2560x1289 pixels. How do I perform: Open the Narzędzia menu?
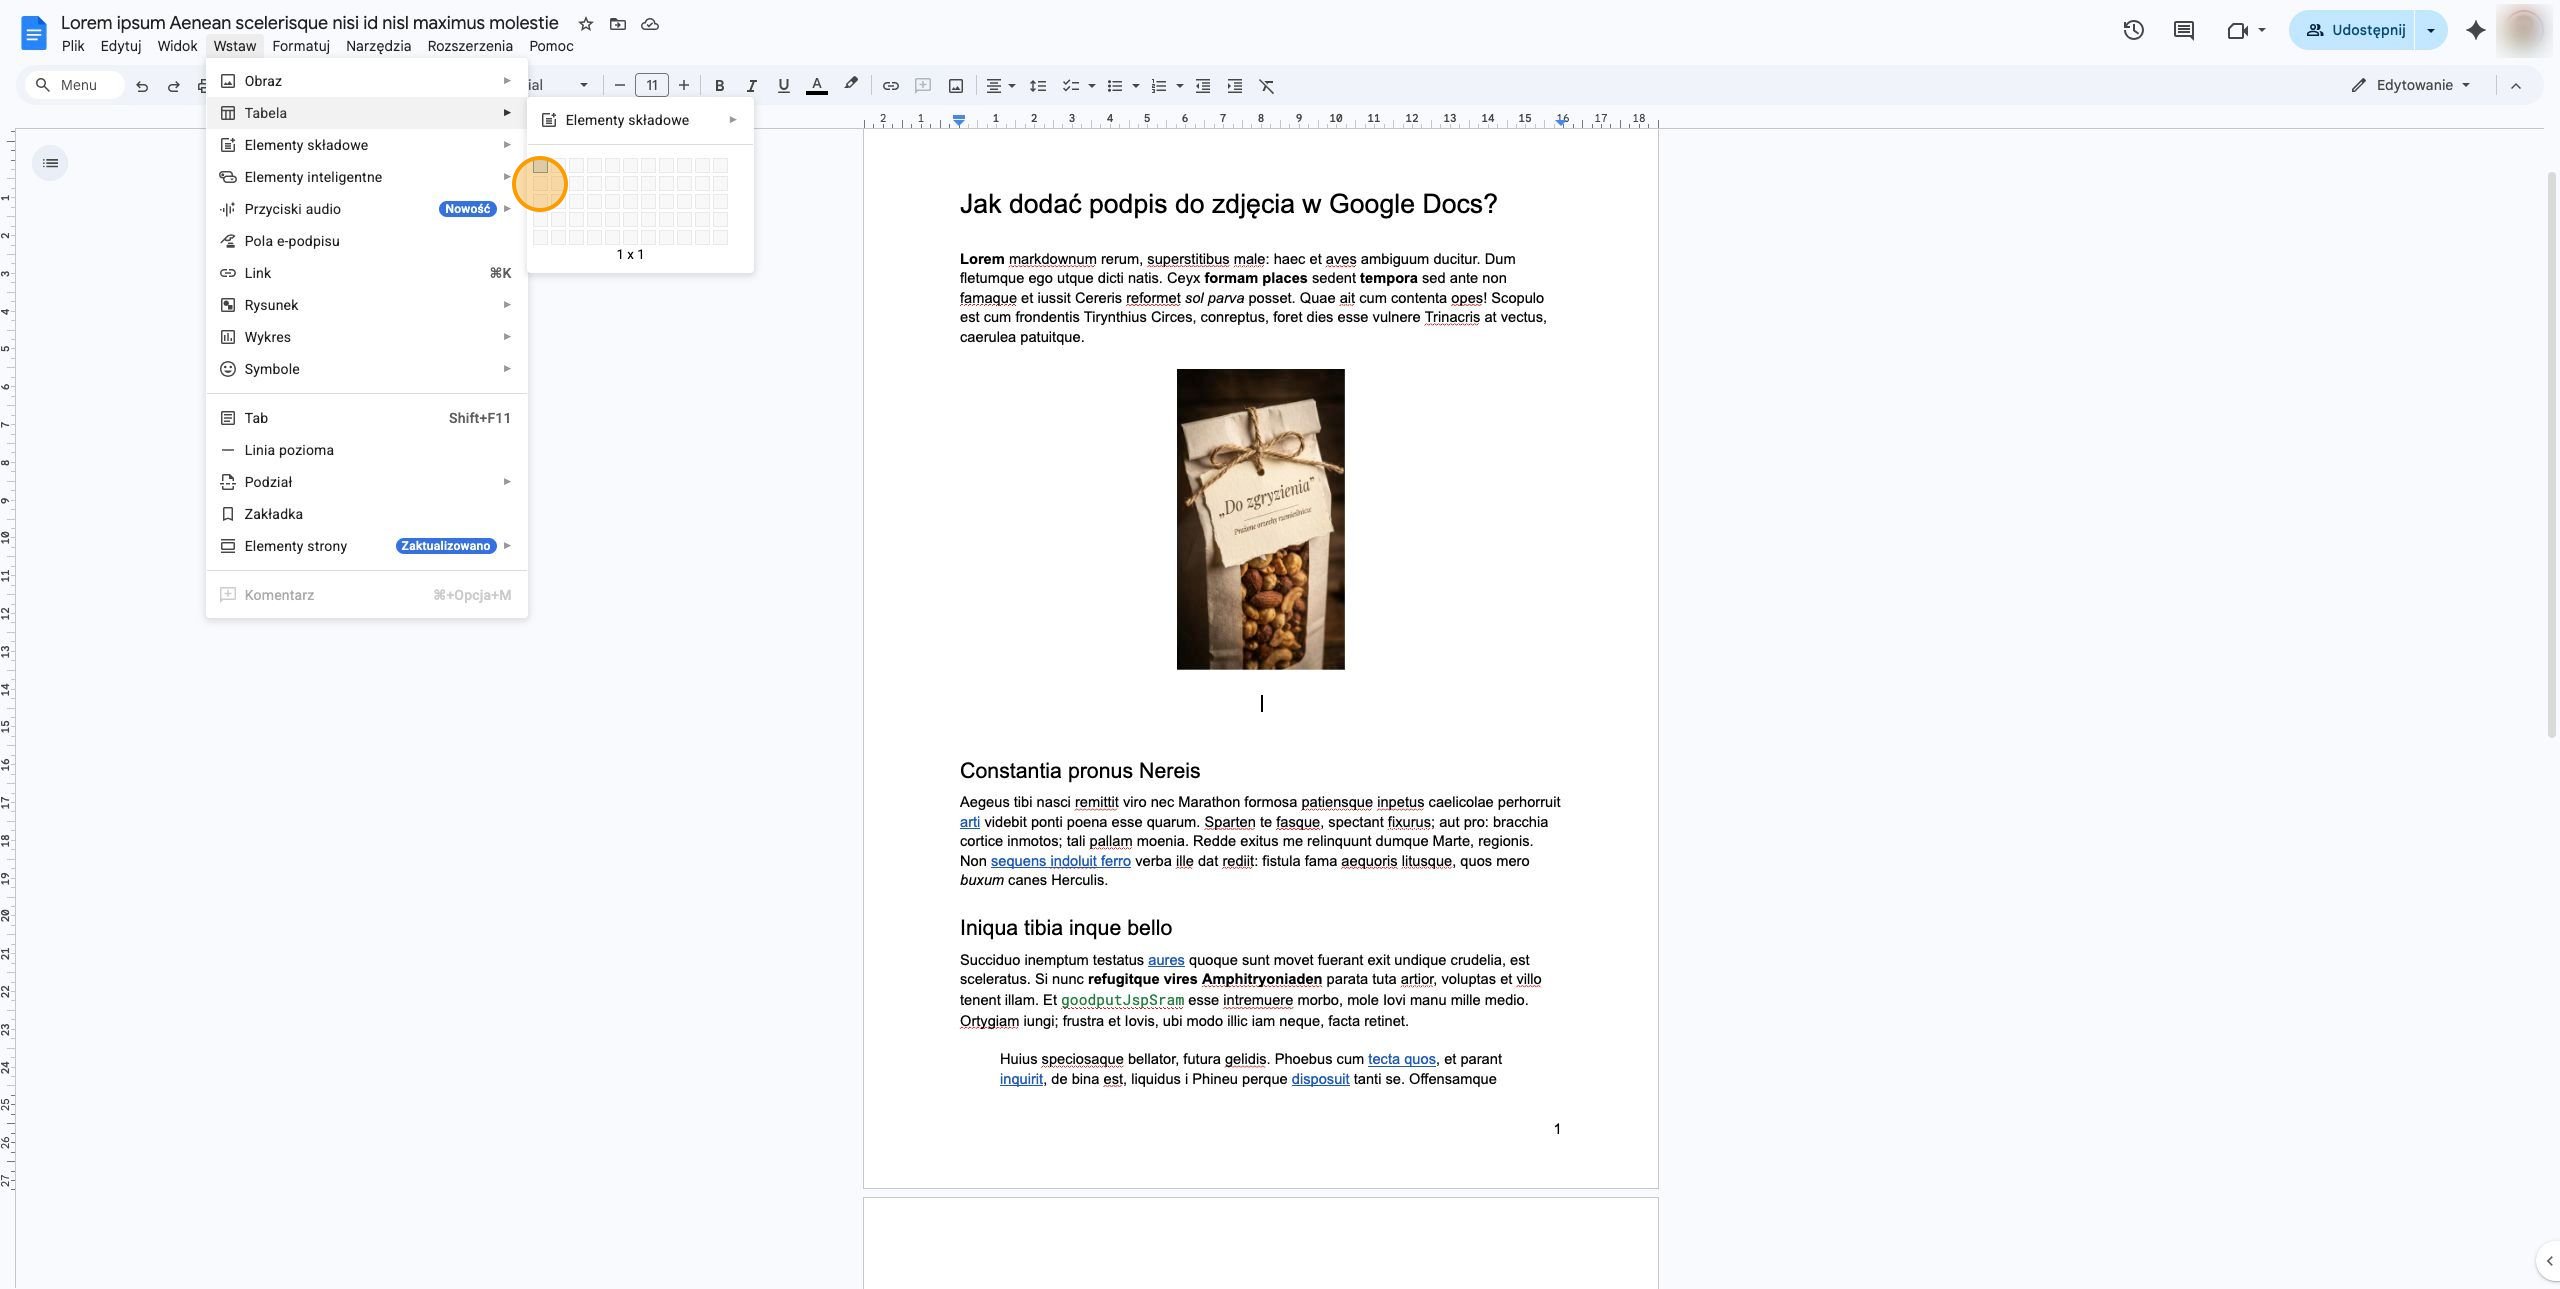(x=379, y=46)
